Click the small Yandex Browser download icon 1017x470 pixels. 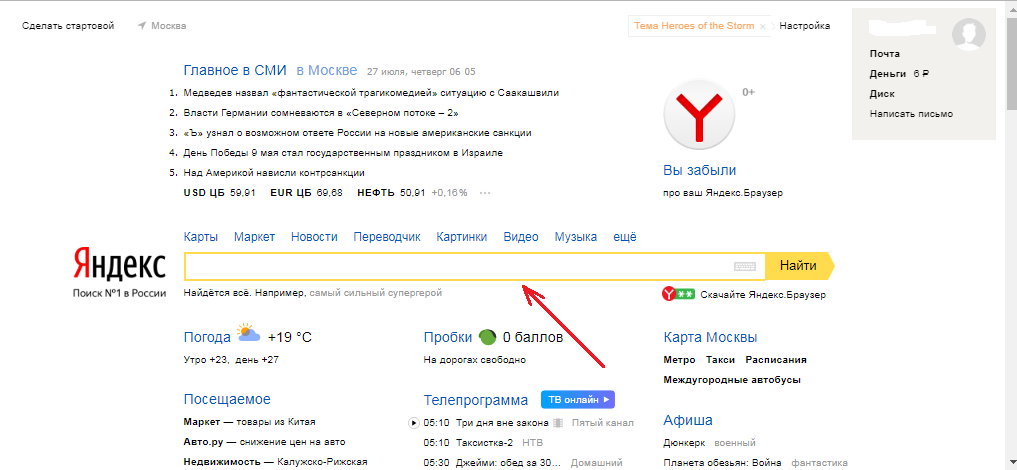pyautogui.click(x=678, y=294)
